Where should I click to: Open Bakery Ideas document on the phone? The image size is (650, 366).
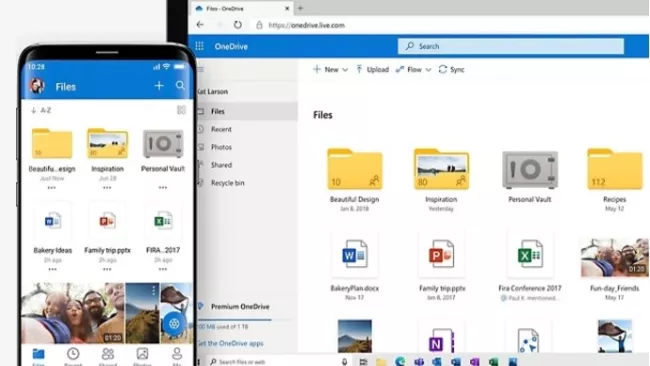pos(53,221)
